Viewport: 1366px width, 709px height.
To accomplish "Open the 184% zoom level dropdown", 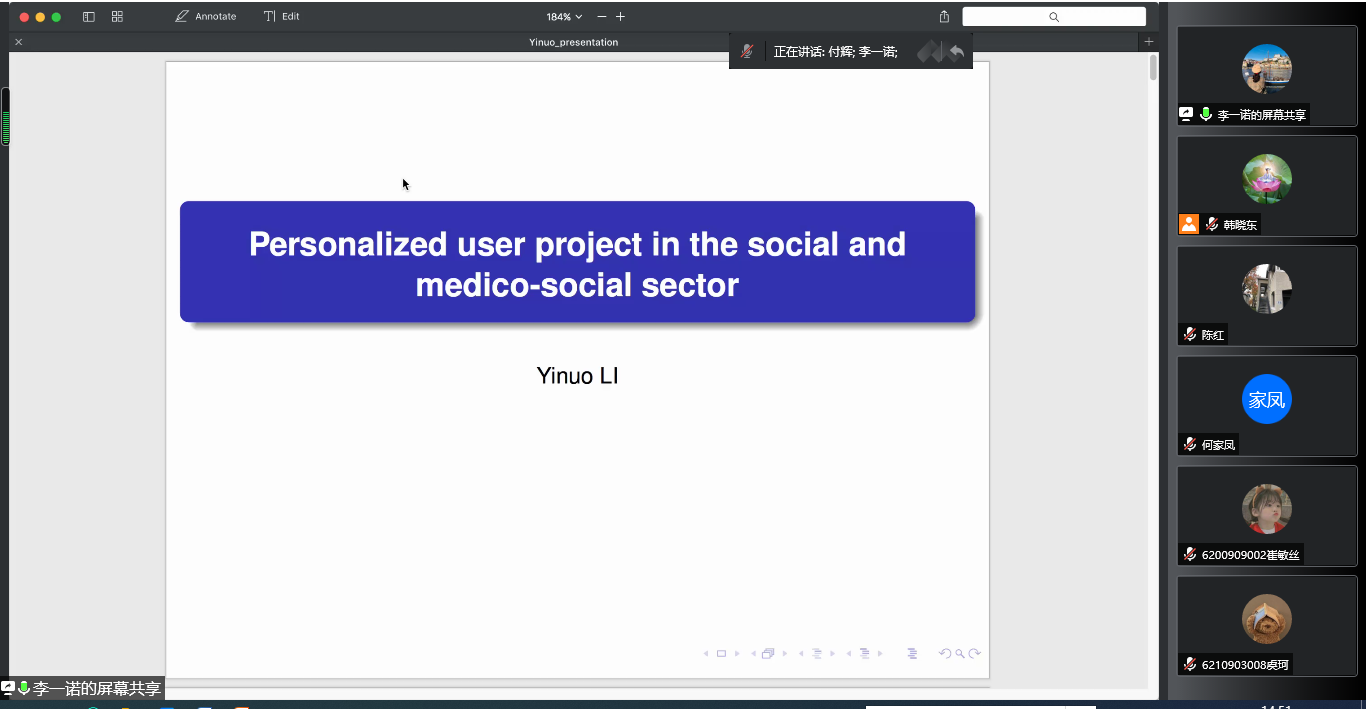I will [x=564, y=17].
